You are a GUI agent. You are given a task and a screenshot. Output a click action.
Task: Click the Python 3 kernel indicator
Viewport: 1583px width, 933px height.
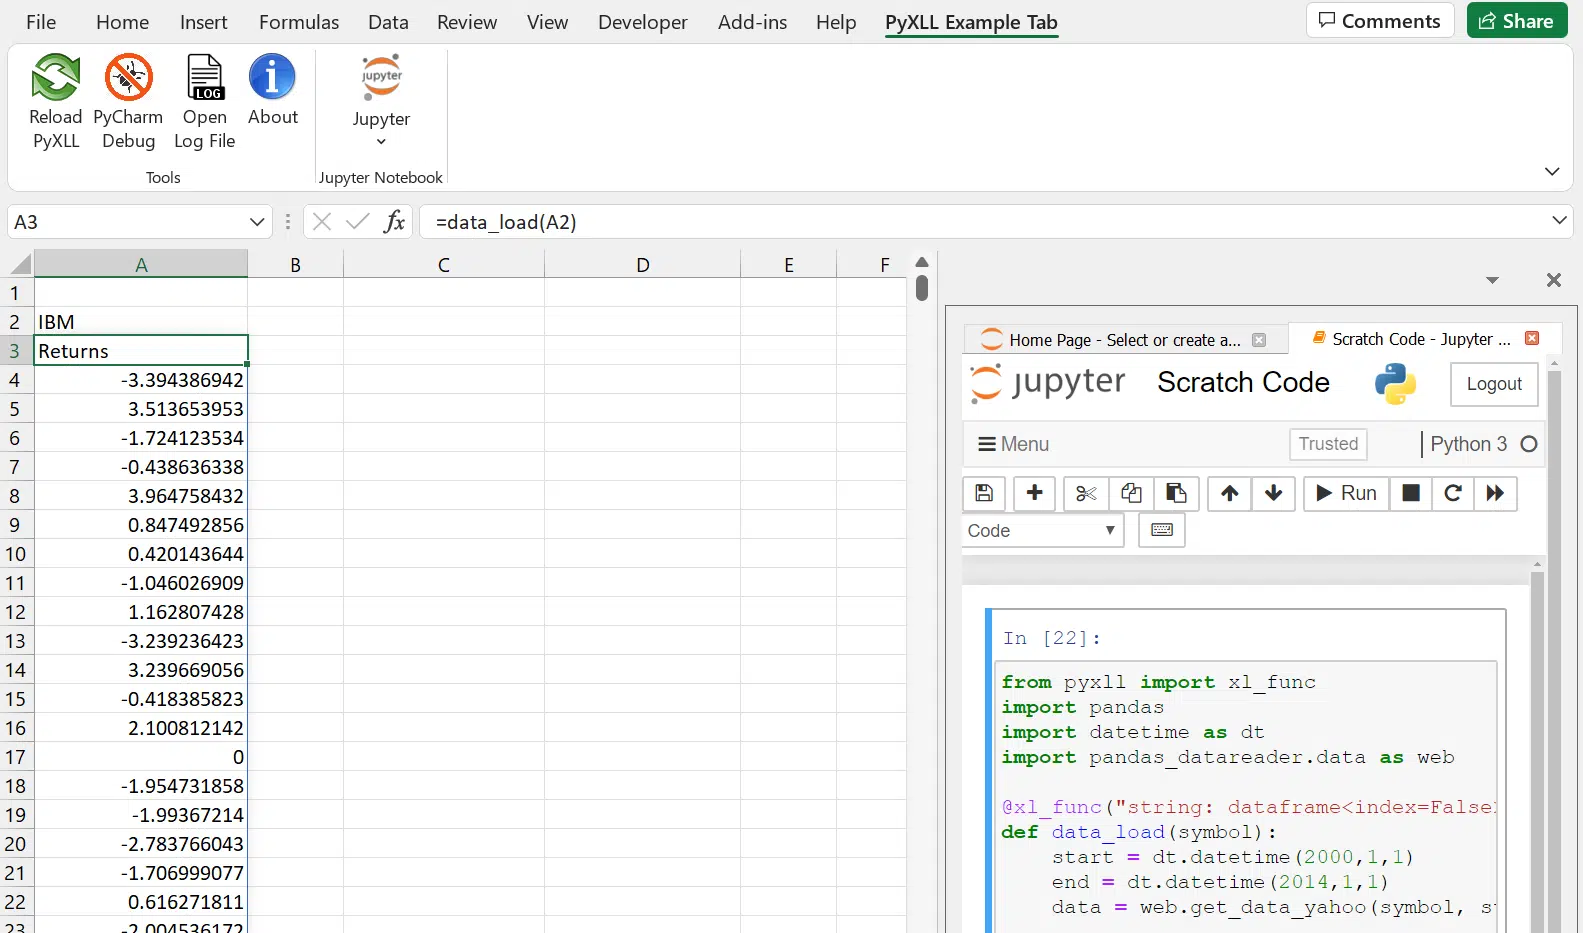1483,444
